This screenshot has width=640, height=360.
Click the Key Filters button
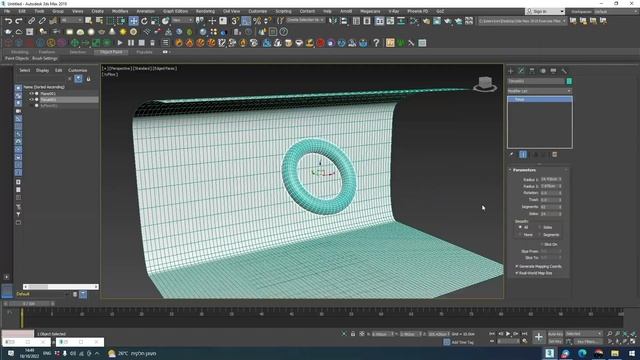pos(588,341)
